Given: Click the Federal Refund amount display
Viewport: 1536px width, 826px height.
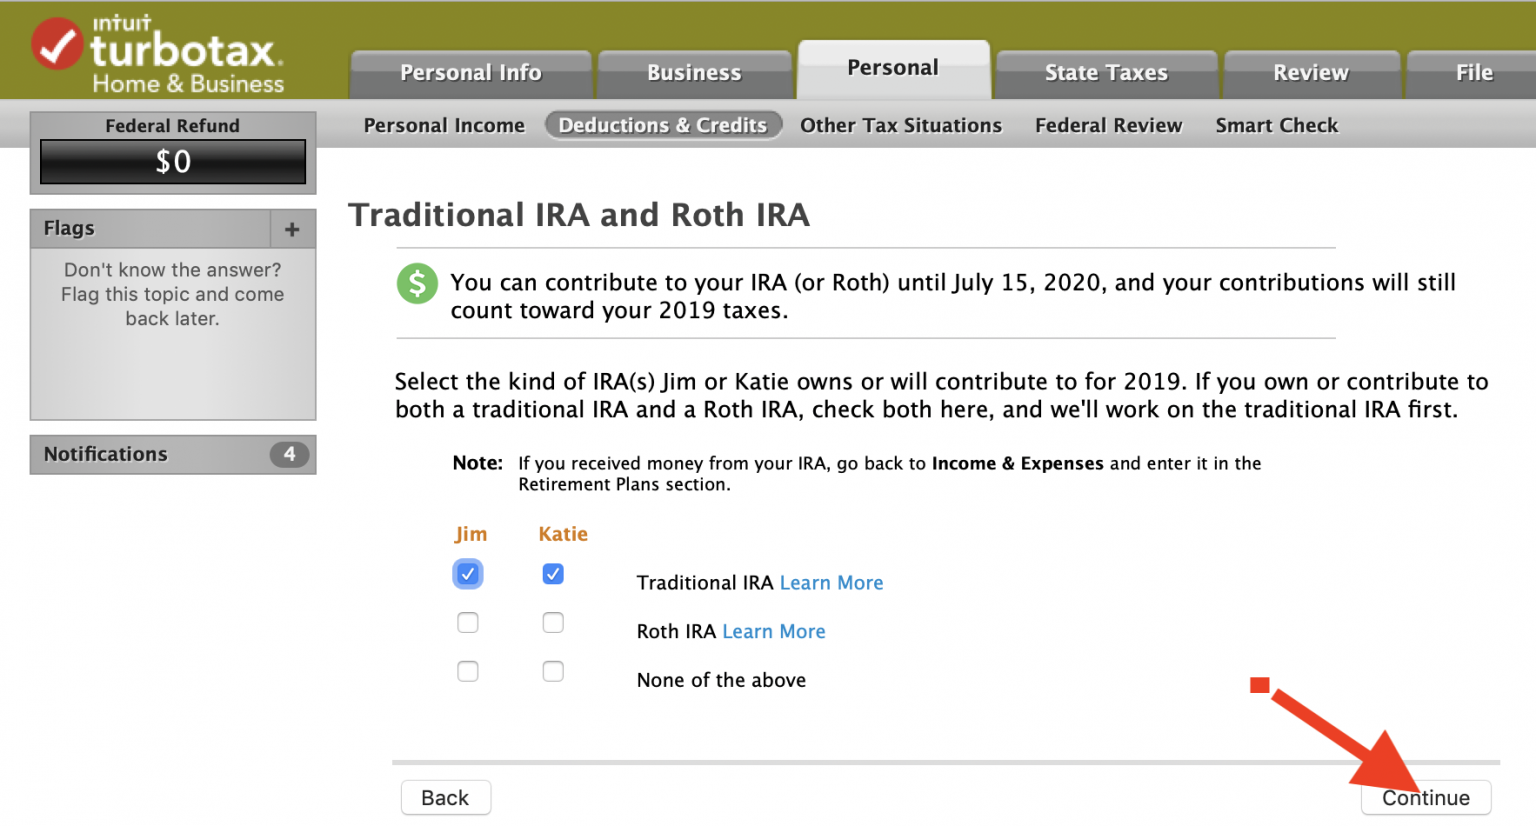Looking at the screenshot, I should pos(173,162).
